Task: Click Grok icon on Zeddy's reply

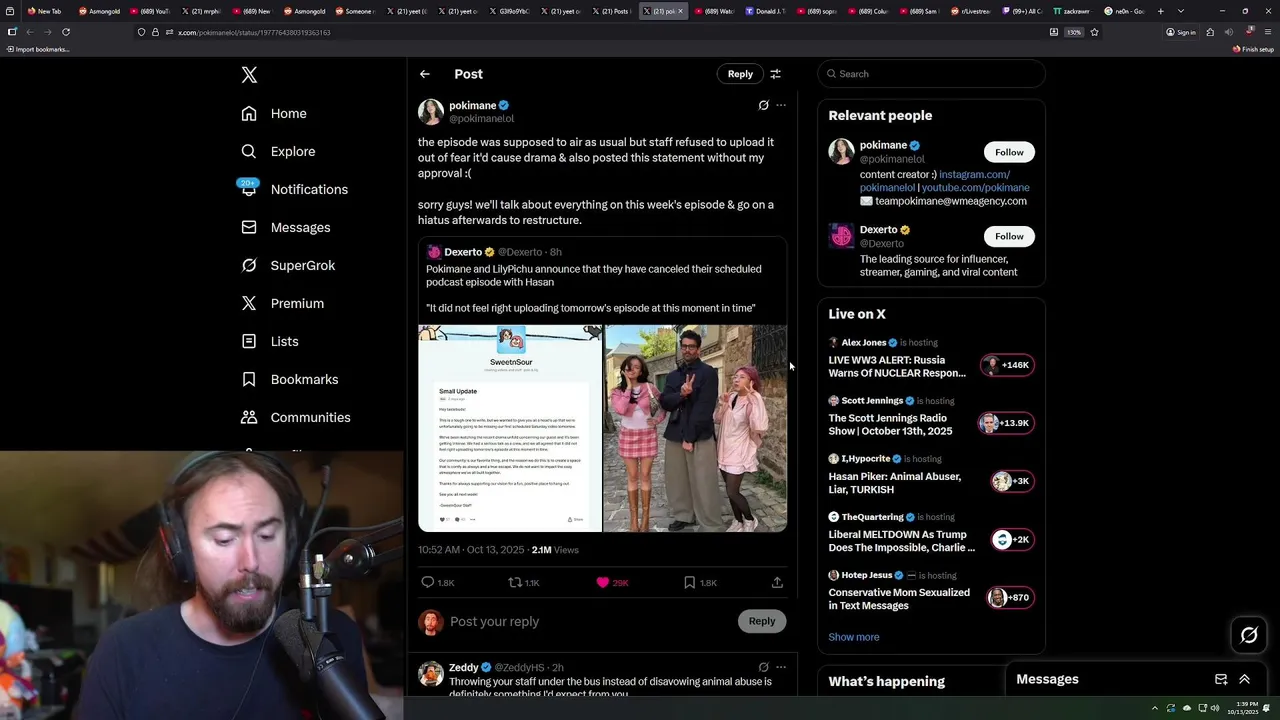Action: coord(763,667)
